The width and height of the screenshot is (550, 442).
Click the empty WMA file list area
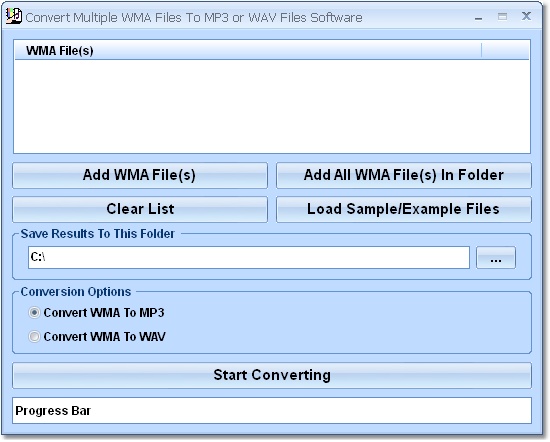point(272,106)
